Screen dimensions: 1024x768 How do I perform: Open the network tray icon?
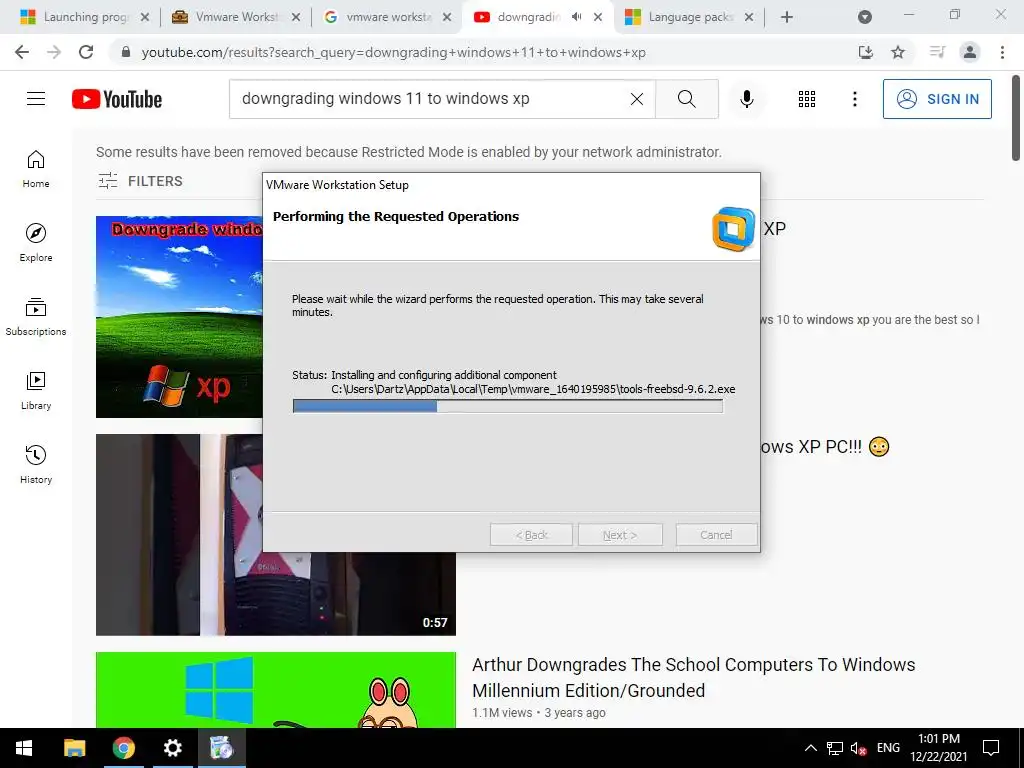[835, 748]
